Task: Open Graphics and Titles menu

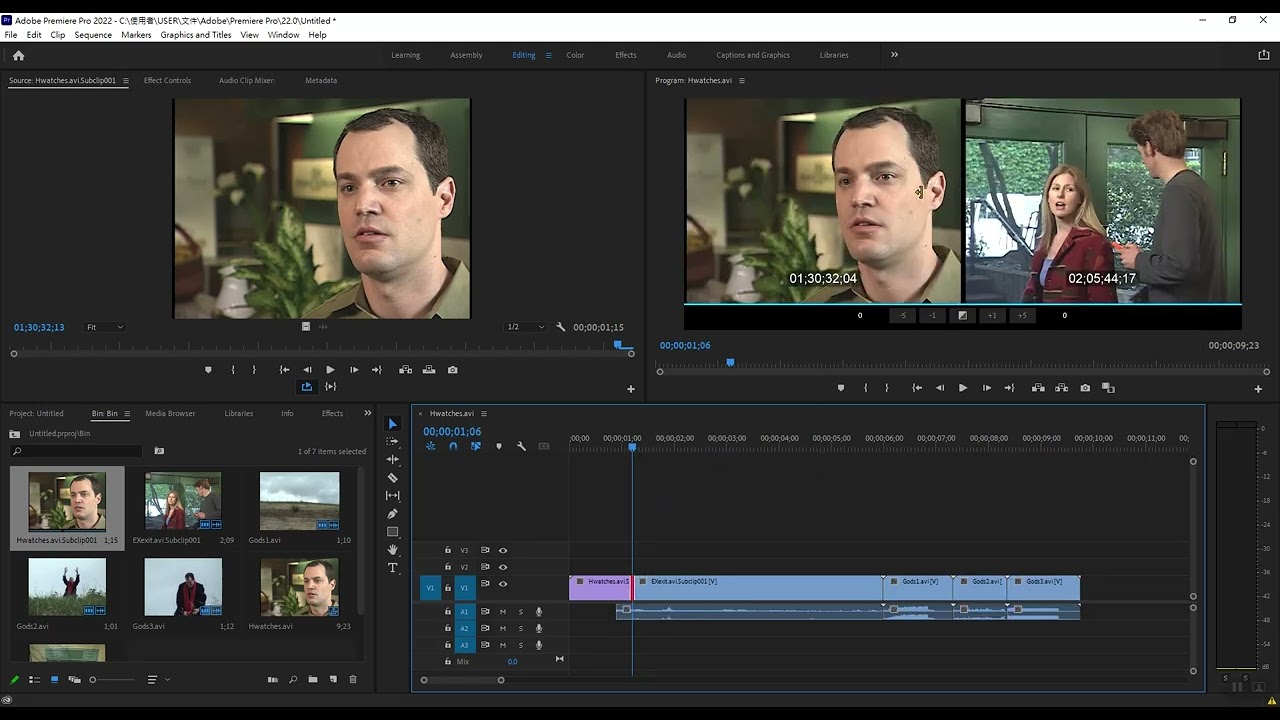Action: [196, 35]
